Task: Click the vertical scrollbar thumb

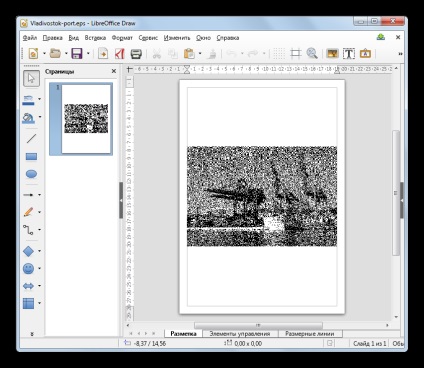Action: coord(396,193)
